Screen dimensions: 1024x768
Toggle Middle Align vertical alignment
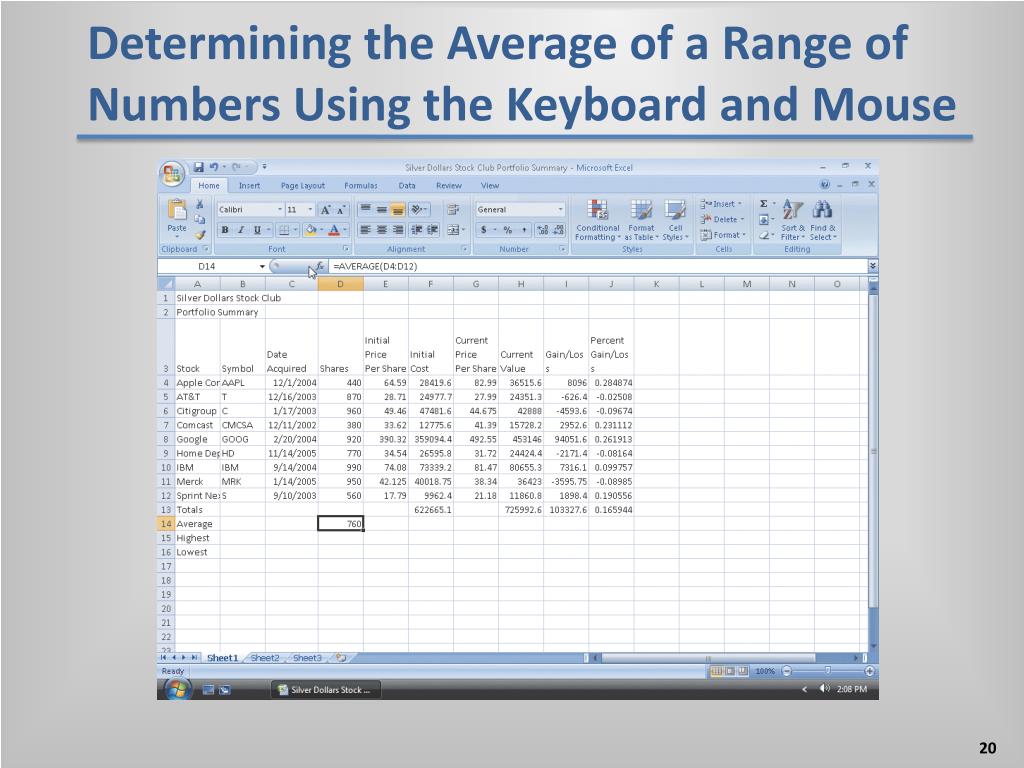point(382,210)
